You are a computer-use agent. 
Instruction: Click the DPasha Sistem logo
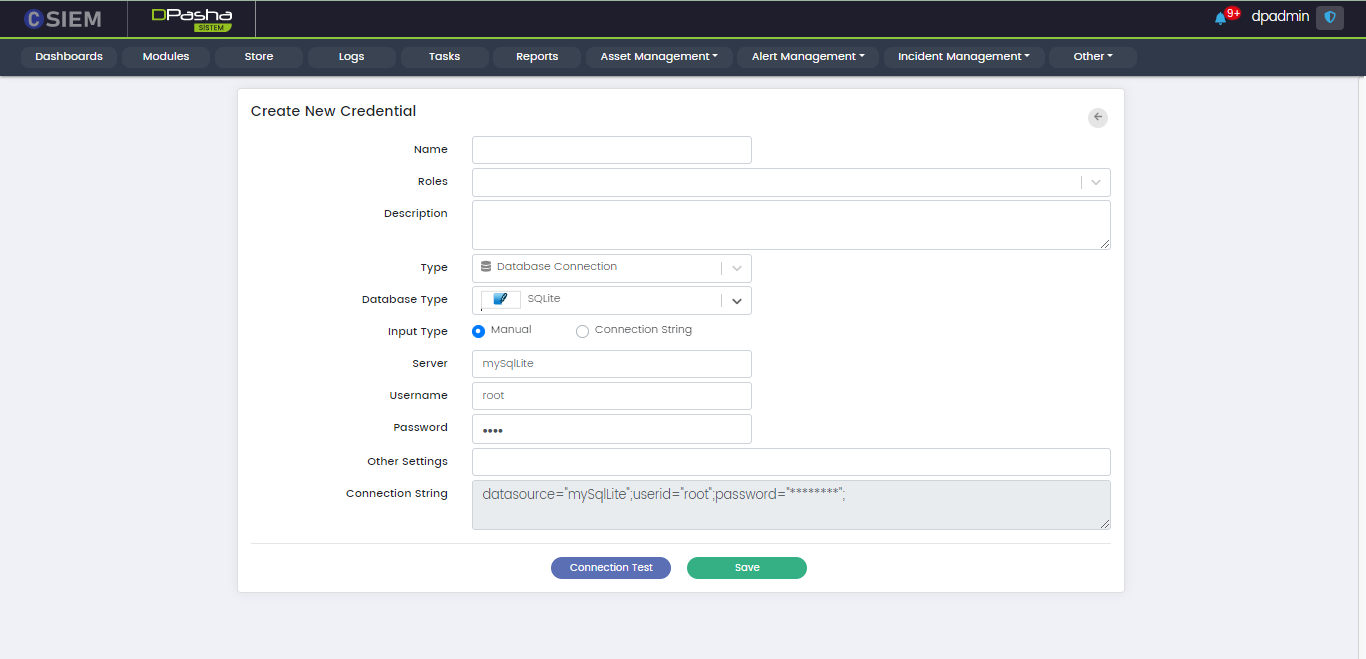click(x=191, y=19)
